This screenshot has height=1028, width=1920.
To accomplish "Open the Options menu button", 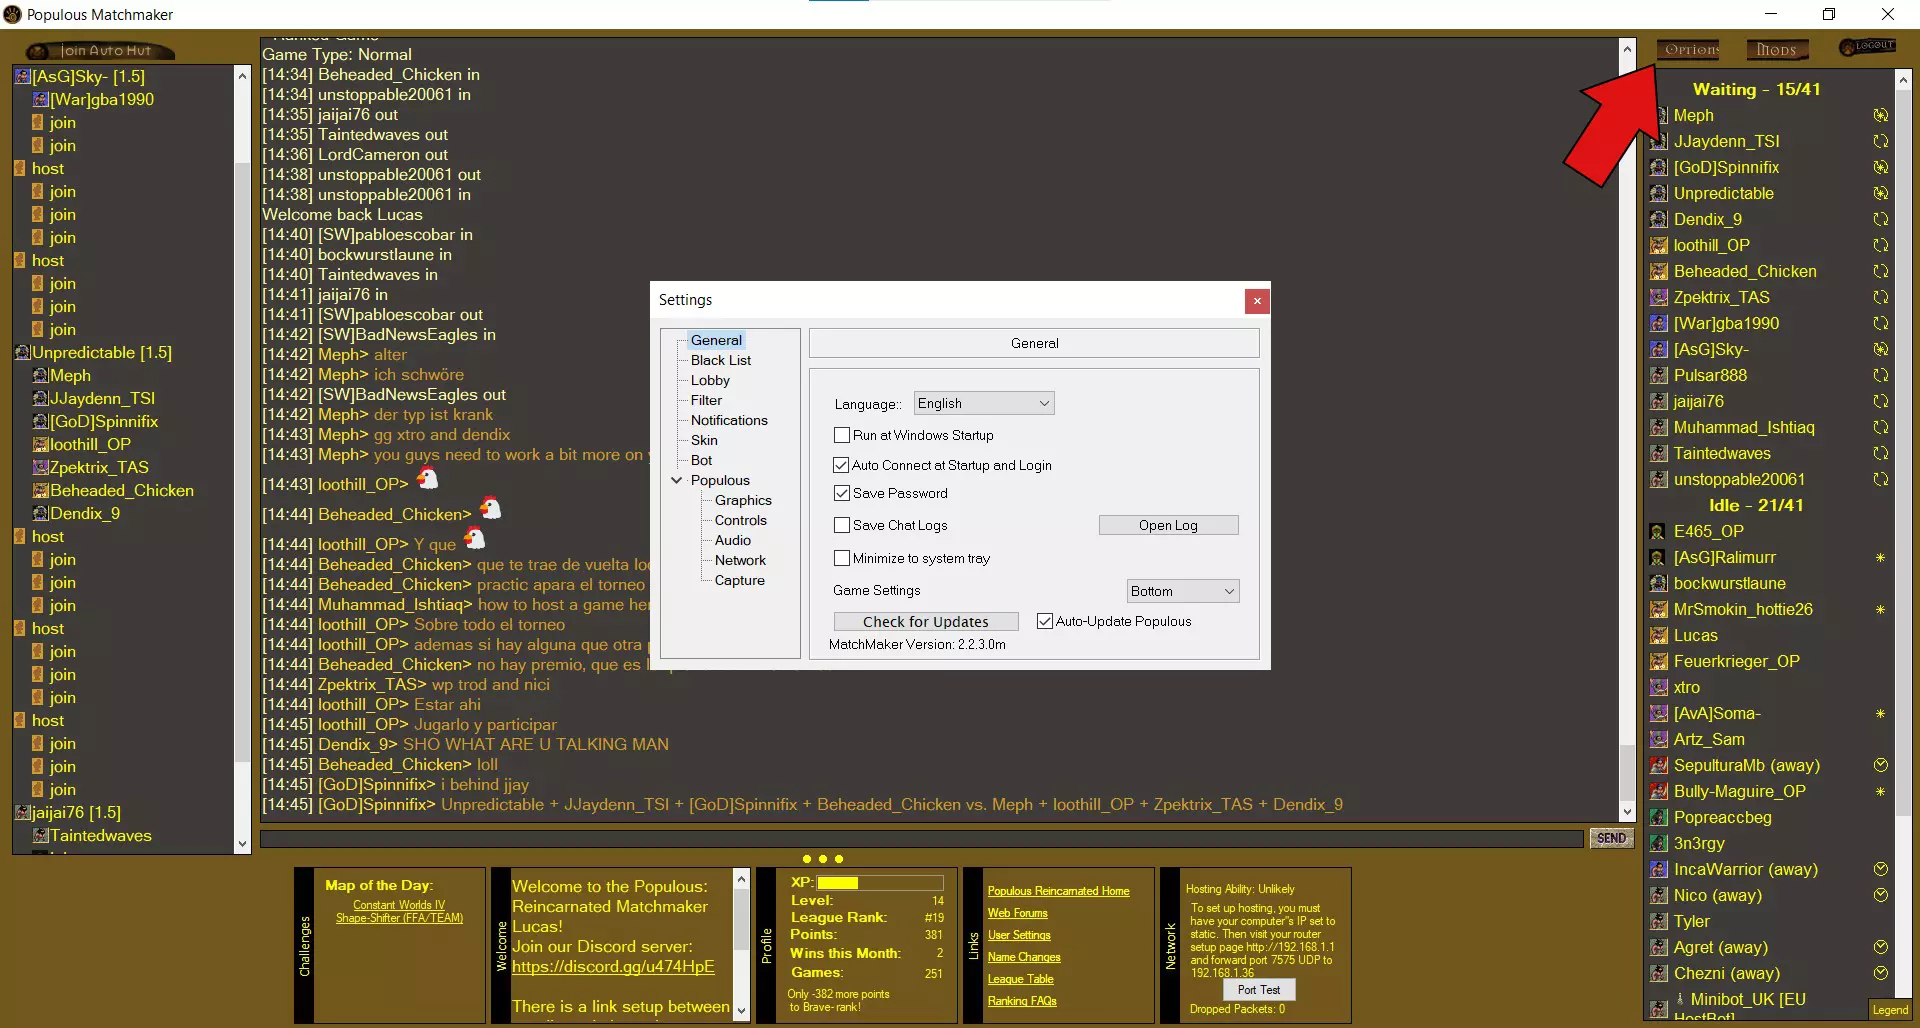I will (1689, 49).
